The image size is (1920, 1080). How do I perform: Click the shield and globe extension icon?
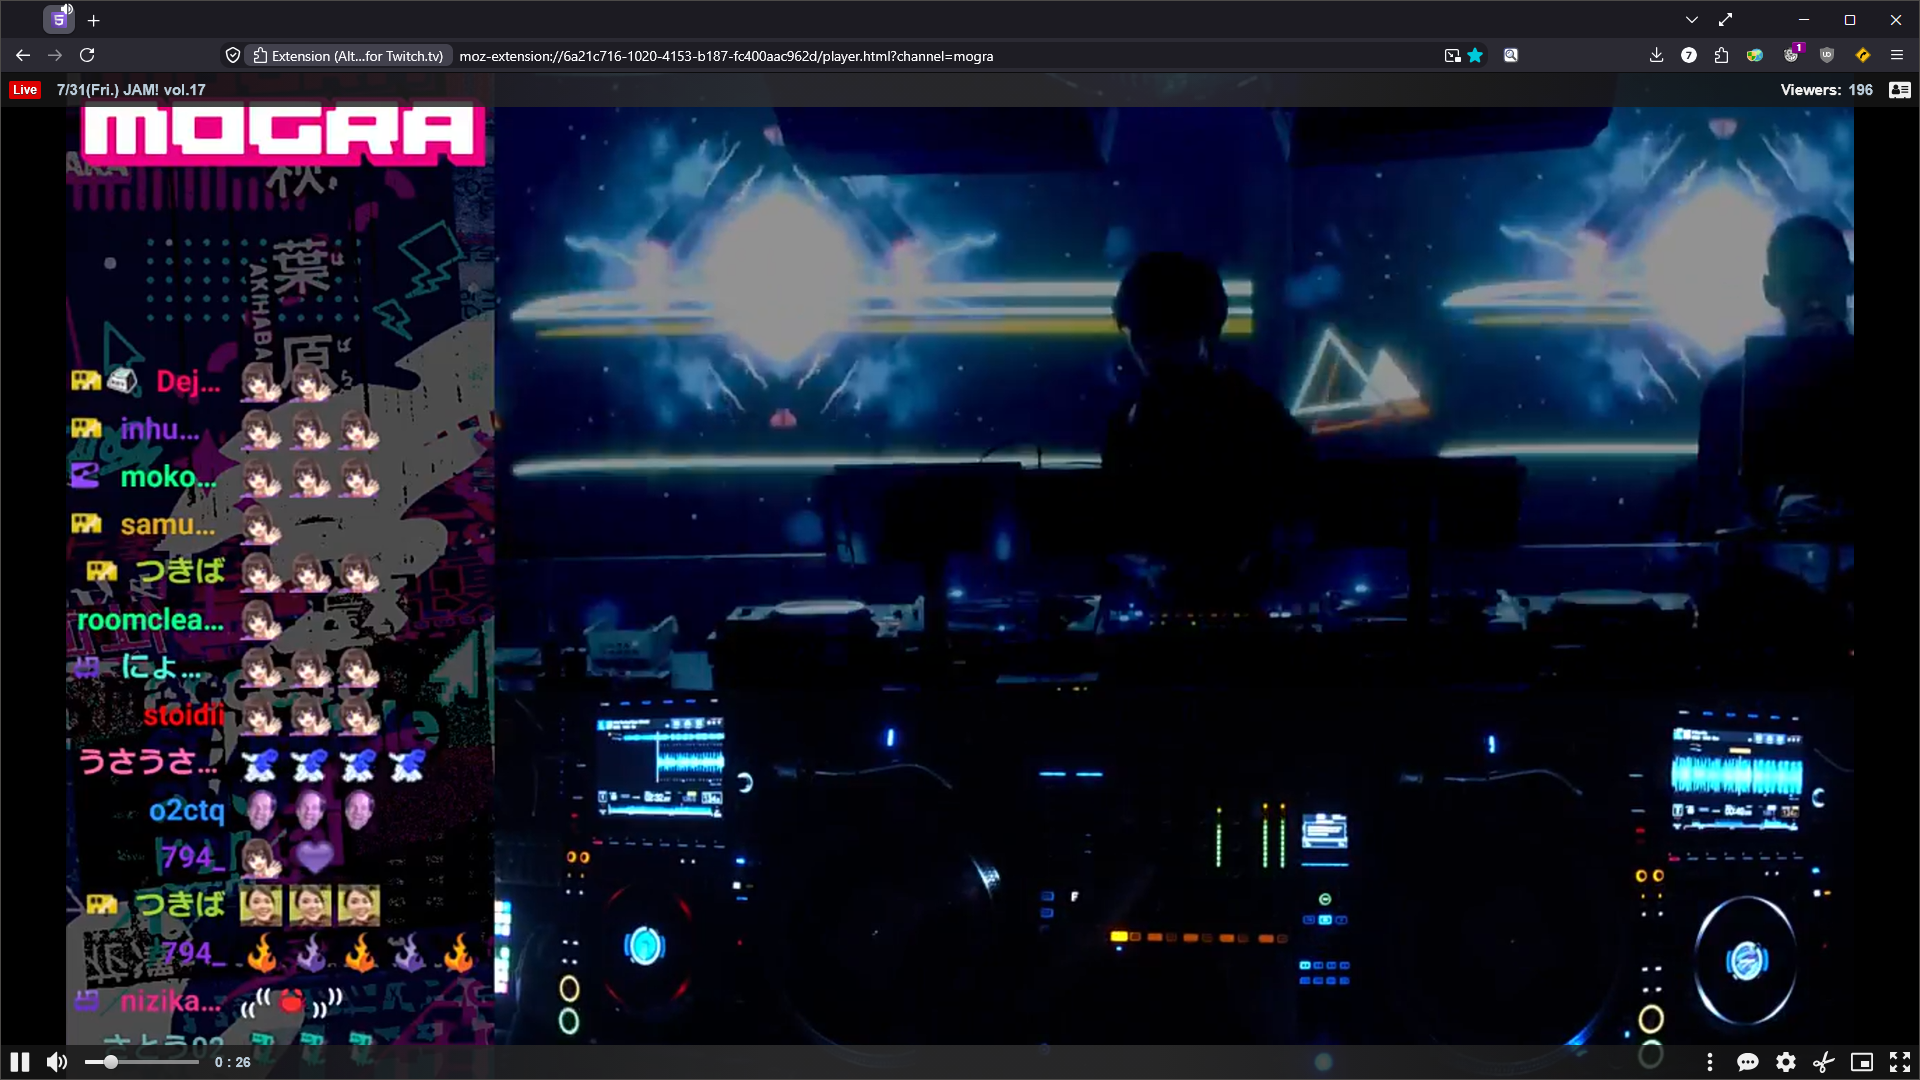1755,56
